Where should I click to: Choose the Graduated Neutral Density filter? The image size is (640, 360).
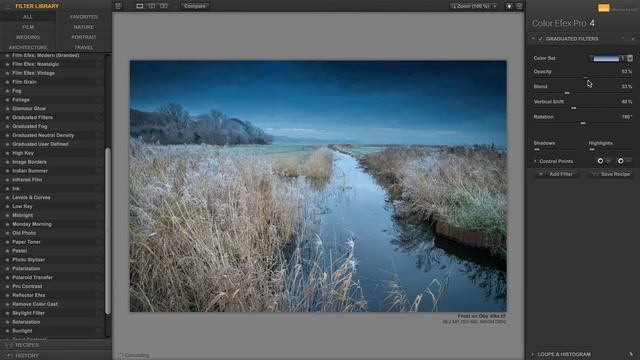[43, 136]
